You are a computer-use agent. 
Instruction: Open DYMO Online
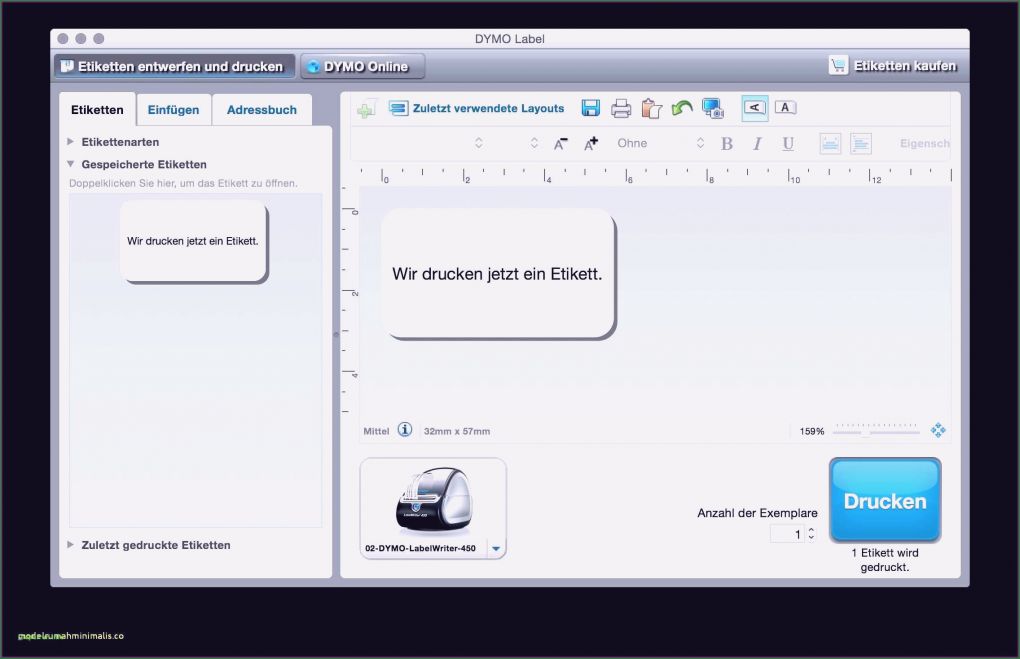click(x=362, y=66)
